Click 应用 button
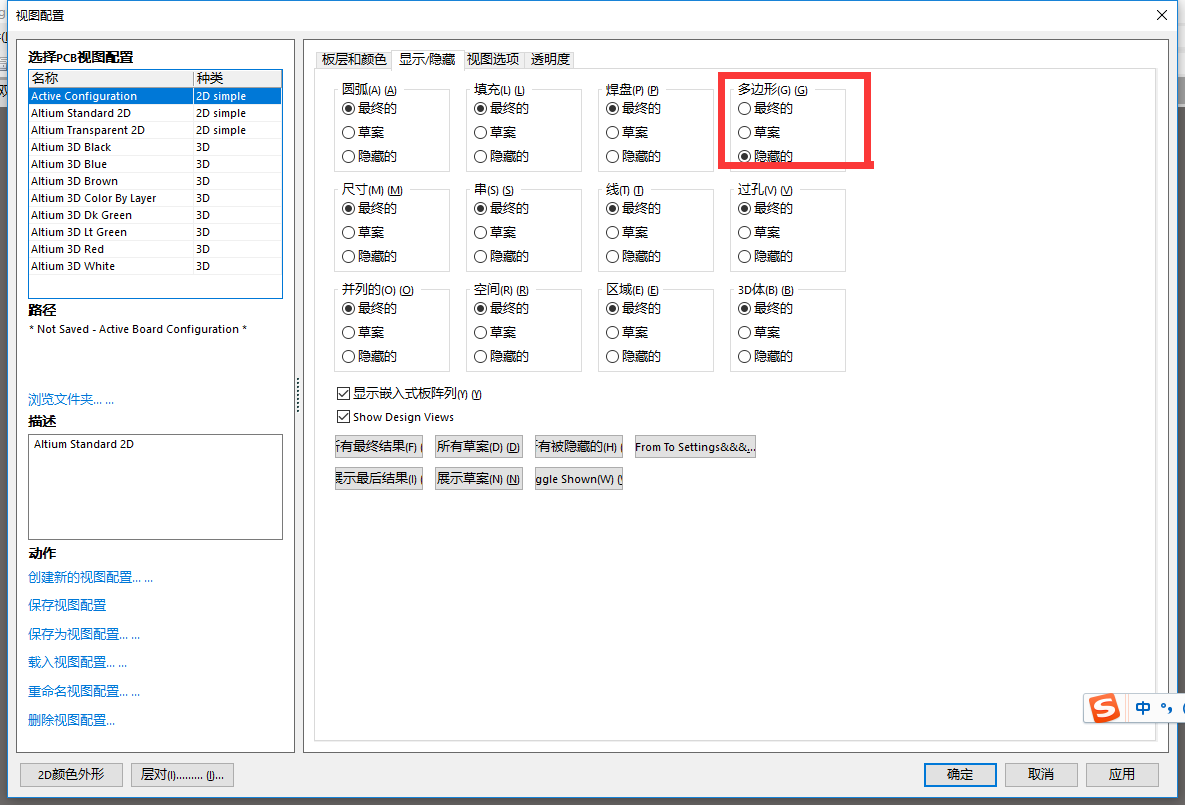The width and height of the screenshot is (1185, 805). pyautogui.click(x=1122, y=774)
